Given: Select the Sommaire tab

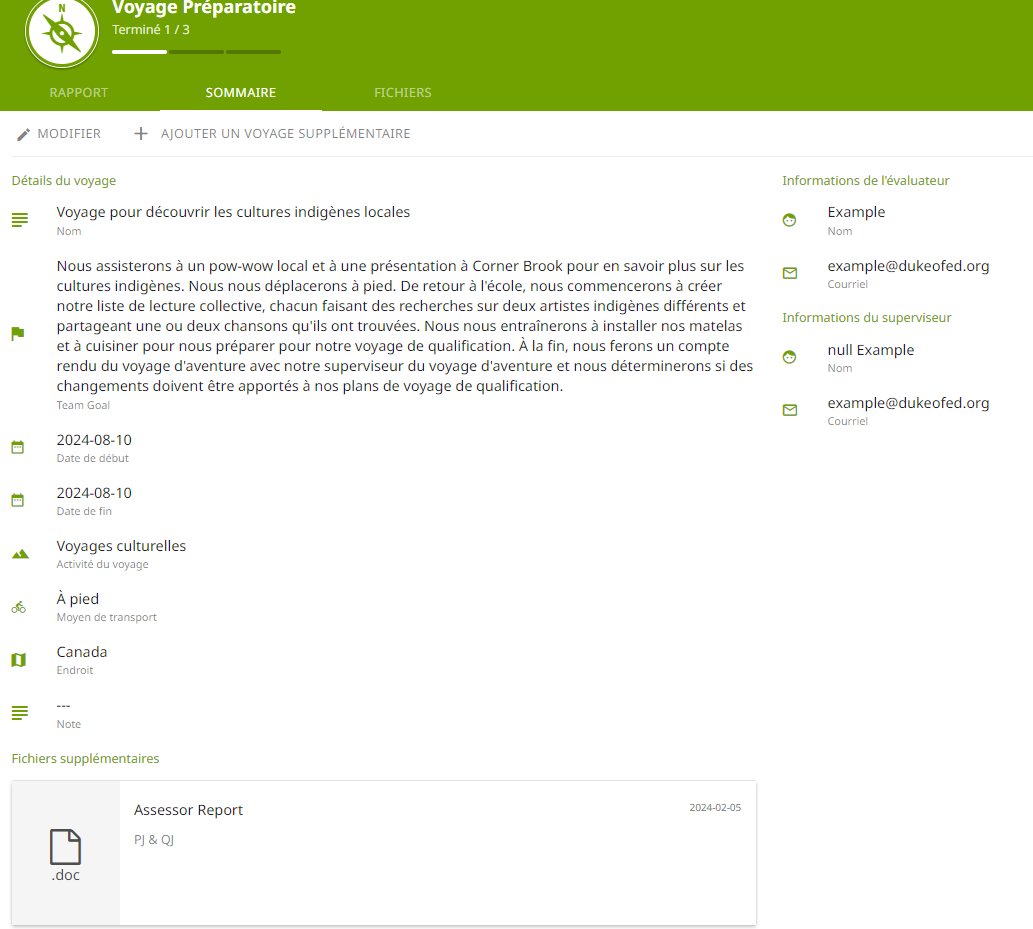Looking at the screenshot, I should 241,93.
